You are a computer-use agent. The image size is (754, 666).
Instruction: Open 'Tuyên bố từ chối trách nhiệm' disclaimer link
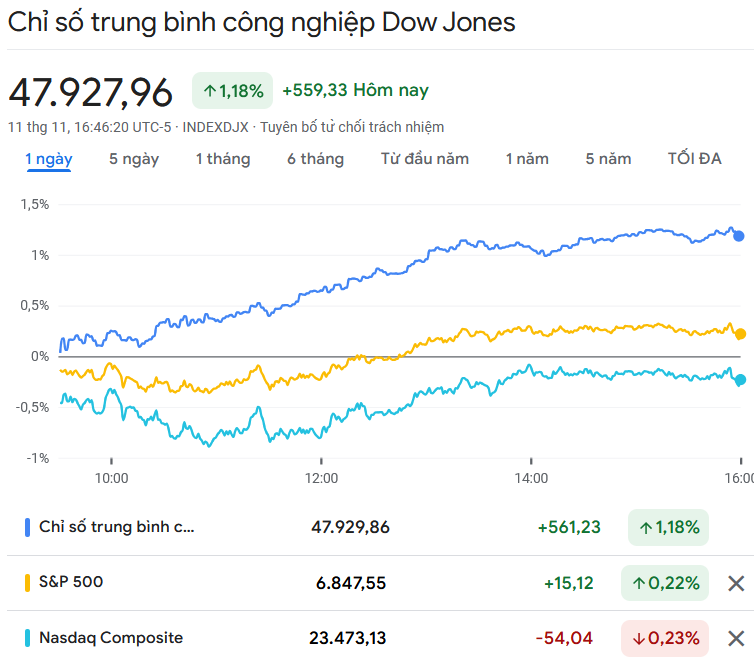352,127
